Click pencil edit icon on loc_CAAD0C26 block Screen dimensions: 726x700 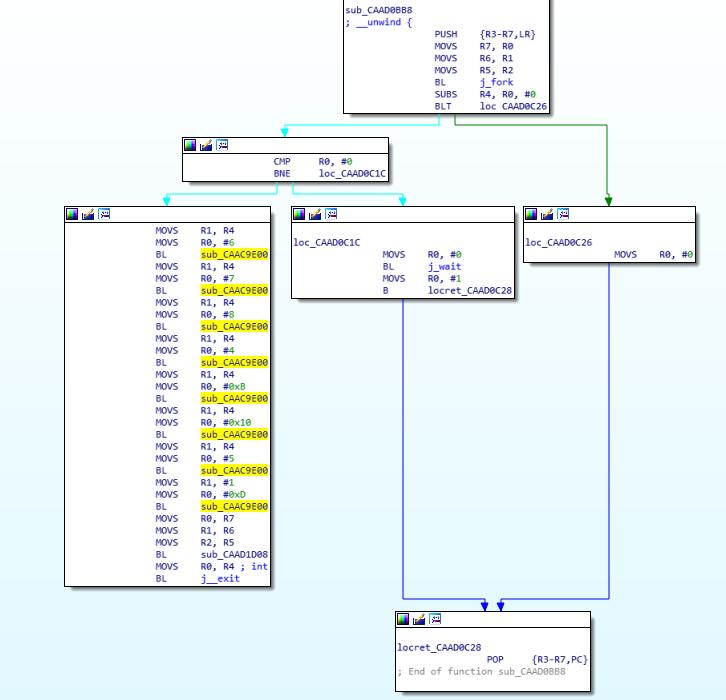click(x=547, y=214)
